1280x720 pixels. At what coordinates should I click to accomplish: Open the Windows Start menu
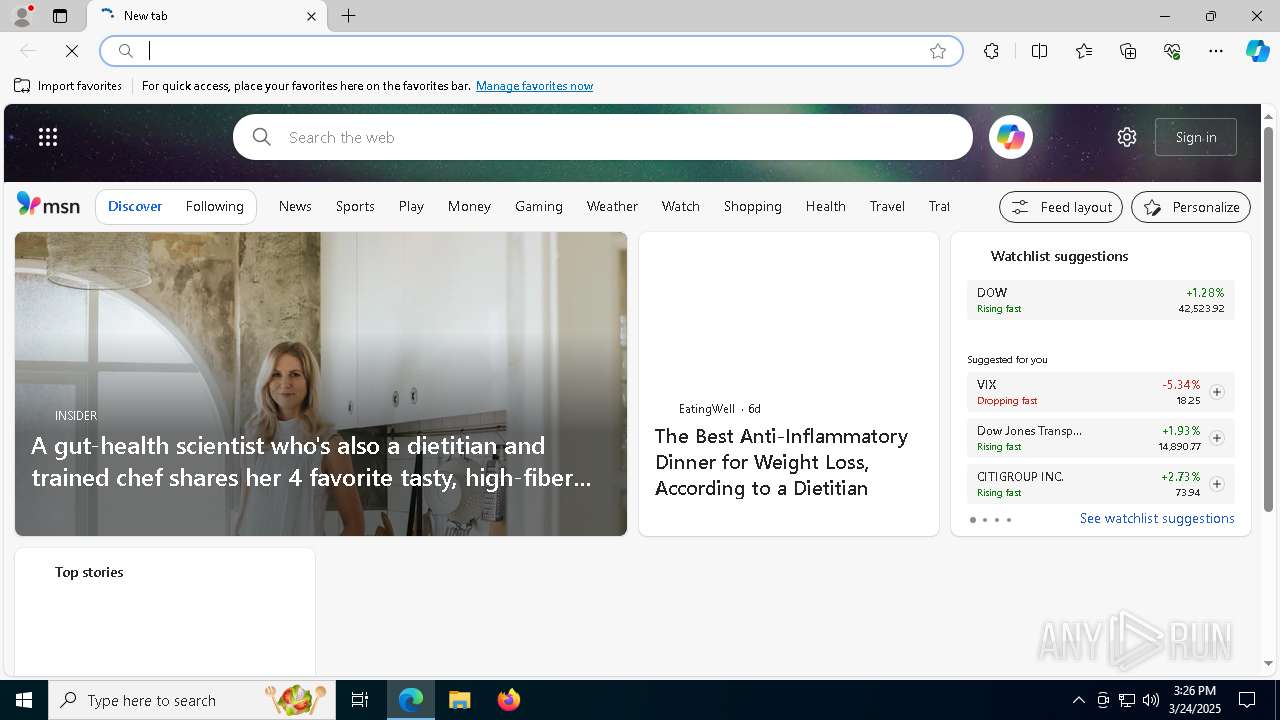click(x=24, y=700)
